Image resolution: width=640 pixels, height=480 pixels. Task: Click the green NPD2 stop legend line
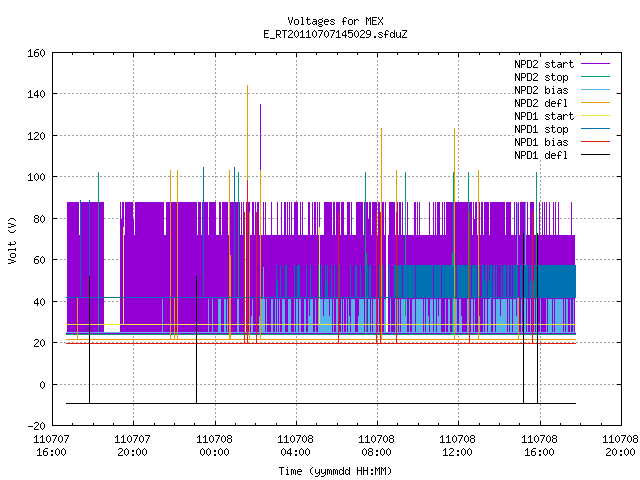point(595,76)
